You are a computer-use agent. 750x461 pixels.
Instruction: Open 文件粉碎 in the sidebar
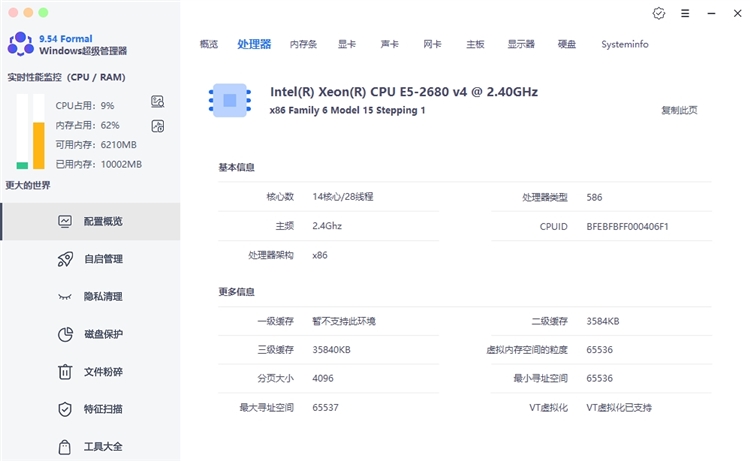pyautogui.click(x=91, y=372)
